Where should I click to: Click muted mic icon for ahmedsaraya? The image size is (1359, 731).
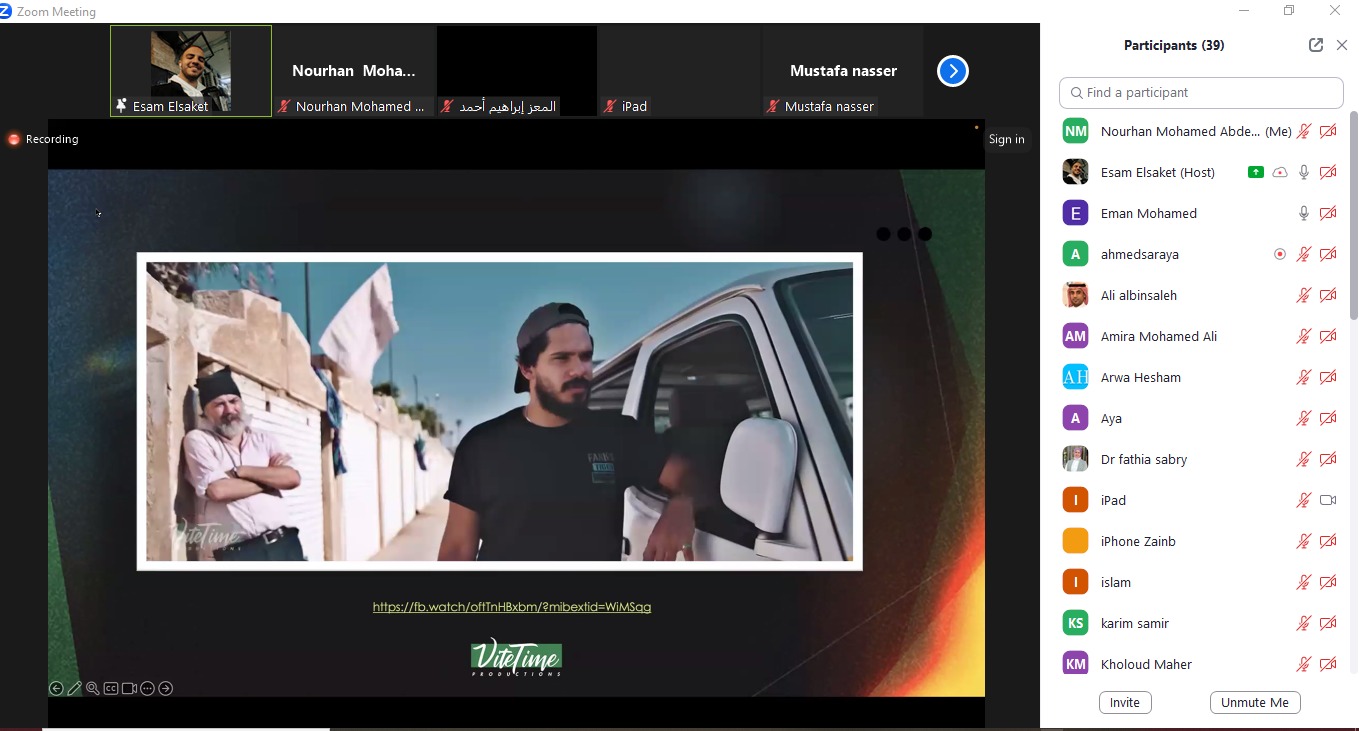click(1303, 255)
